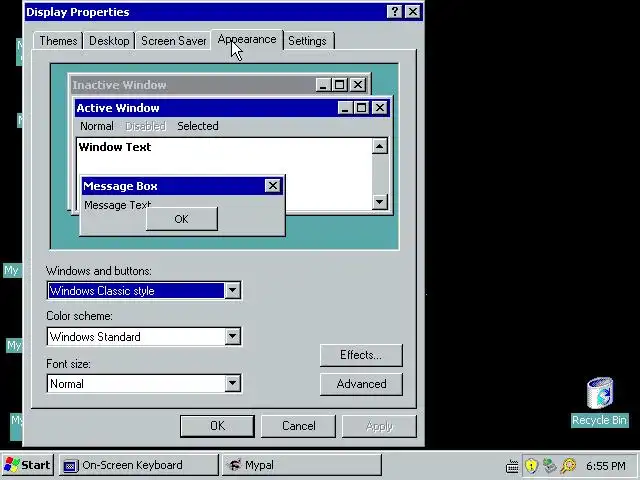Click the preview scrollbar up arrow
Viewport: 640px width, 480px height.
pyautogui.click(x=380, y=146)
